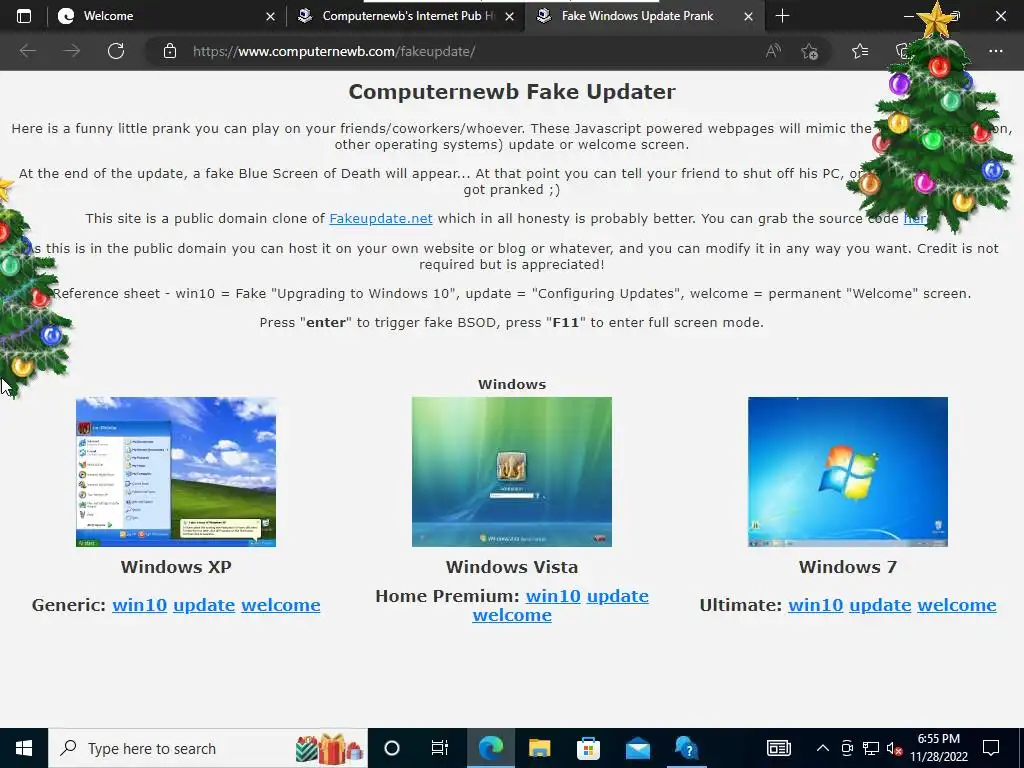
Task: Open the Fakeupdate.net link
Action: click(x=381, y=219)
